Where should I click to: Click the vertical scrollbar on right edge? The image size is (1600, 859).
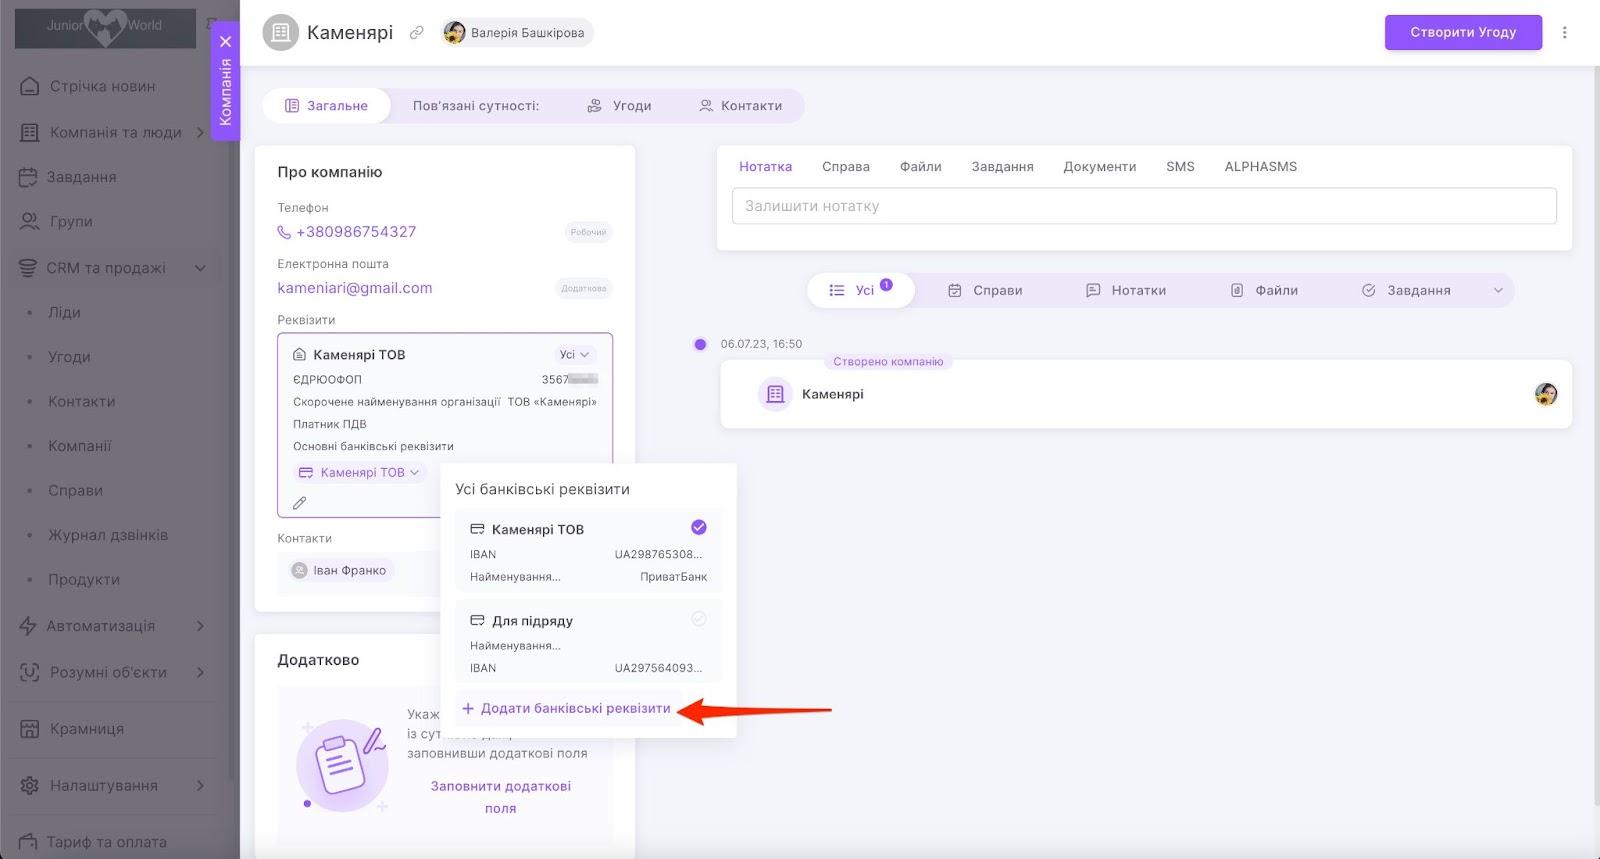coord(1595,400)
